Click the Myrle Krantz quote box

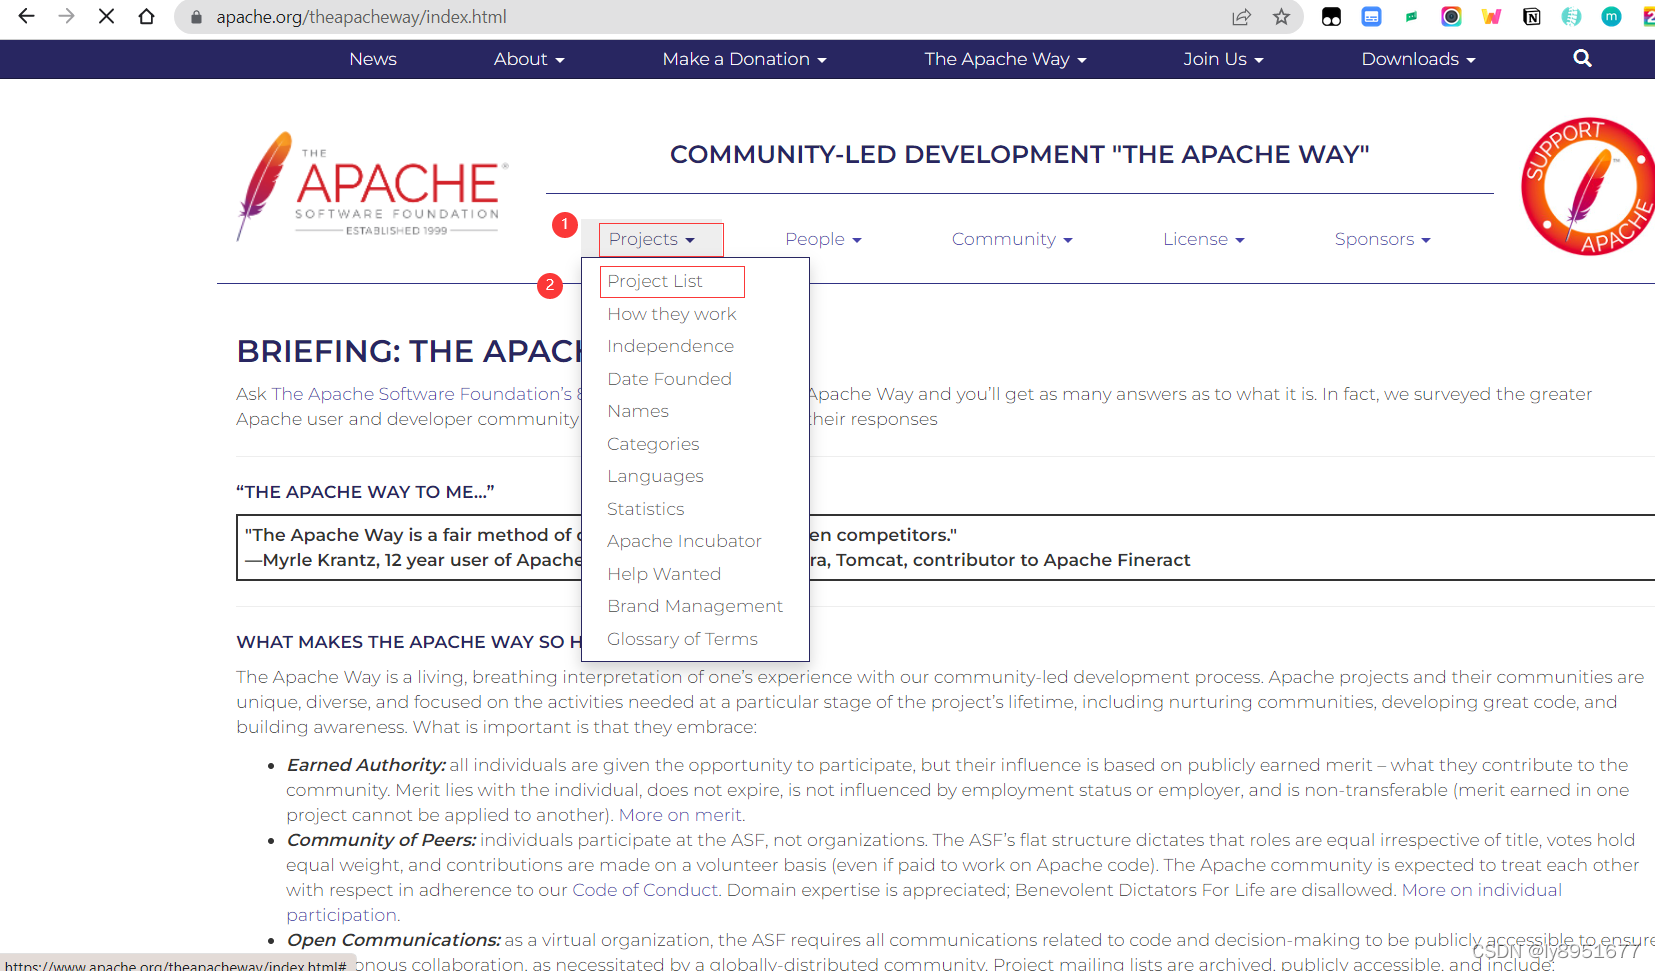(945, 547)
